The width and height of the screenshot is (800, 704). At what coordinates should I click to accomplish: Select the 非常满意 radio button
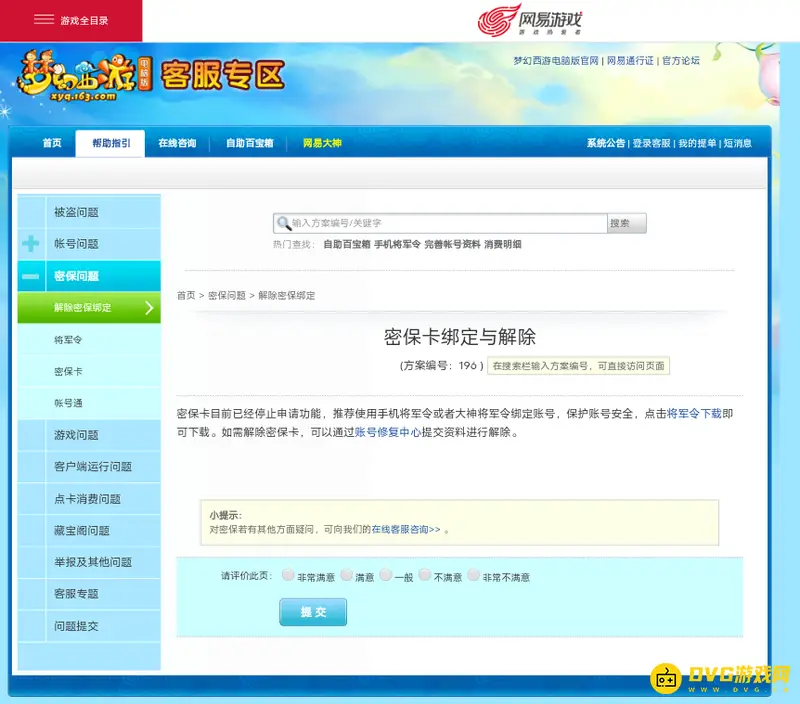click(x=288, y=575)
